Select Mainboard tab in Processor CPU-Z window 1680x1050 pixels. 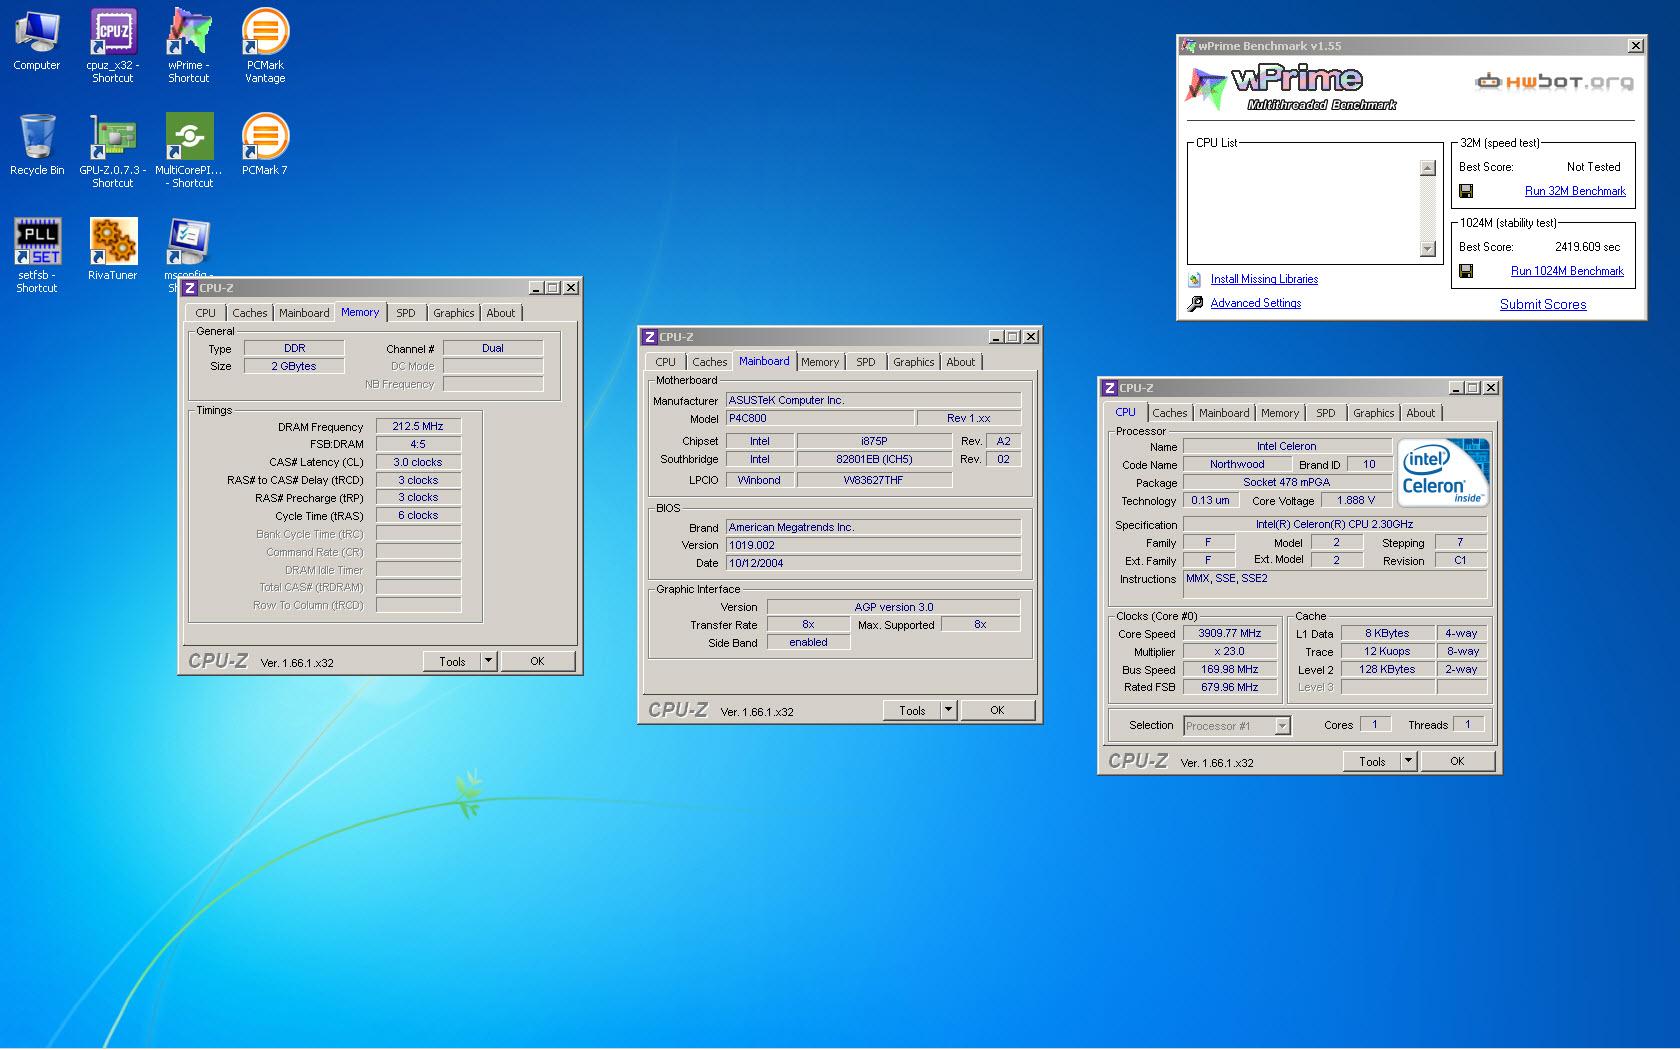[x=1224, y=413]
